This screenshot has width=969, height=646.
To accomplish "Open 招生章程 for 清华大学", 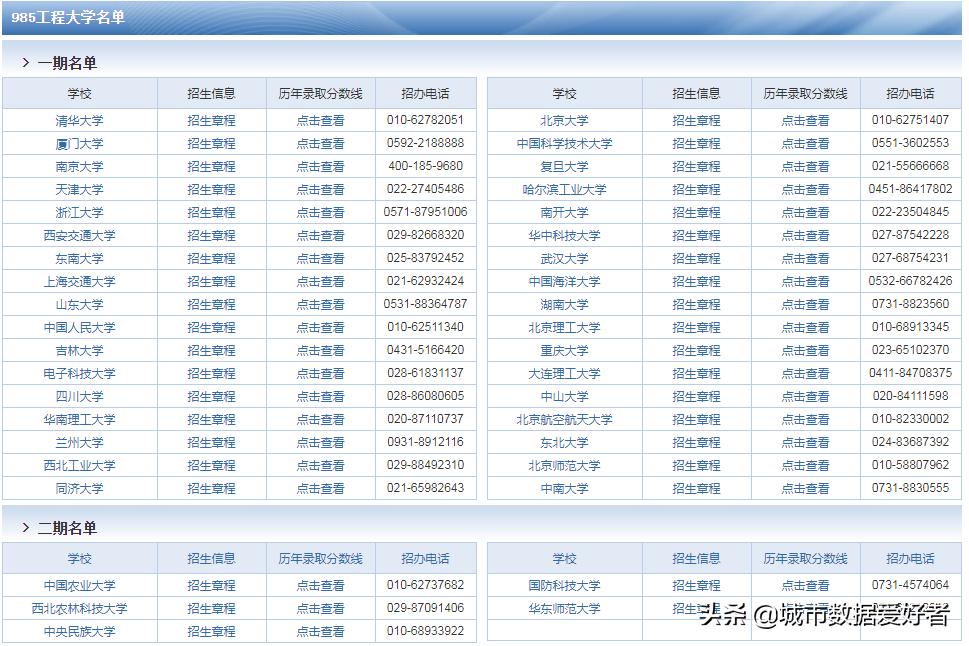I will [211, 121].
